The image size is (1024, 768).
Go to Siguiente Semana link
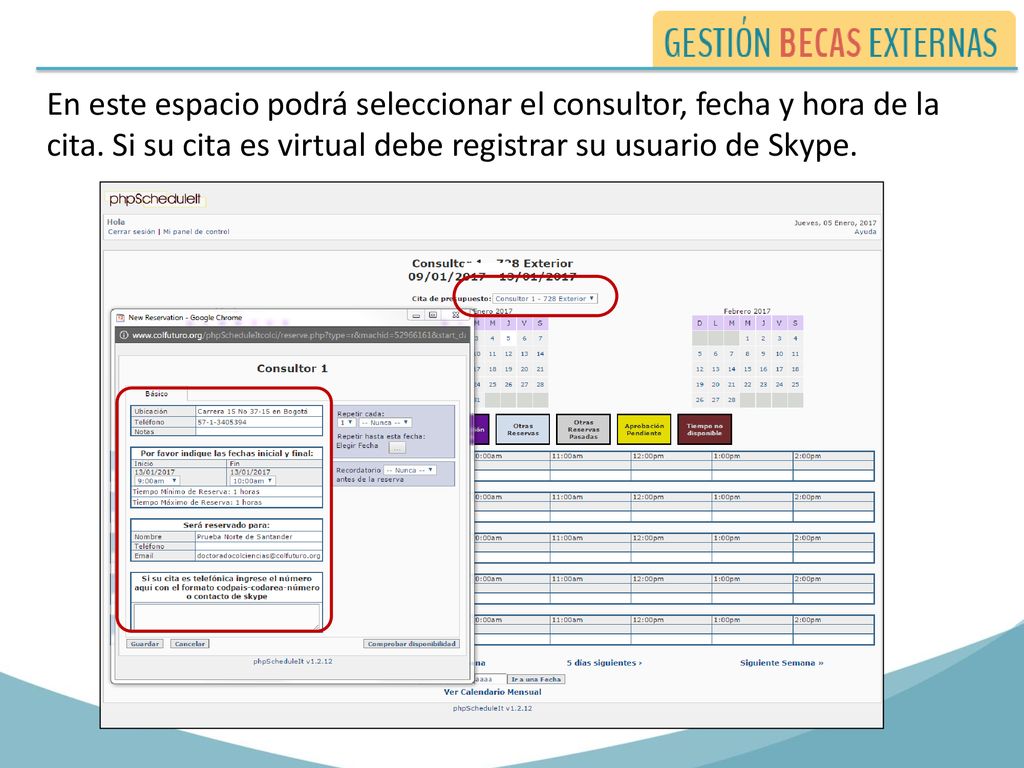(782, 663)
